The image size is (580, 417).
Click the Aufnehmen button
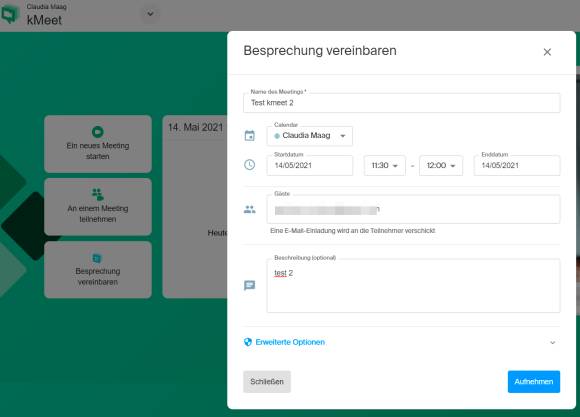pyautogui.click(x=534, y=381)
